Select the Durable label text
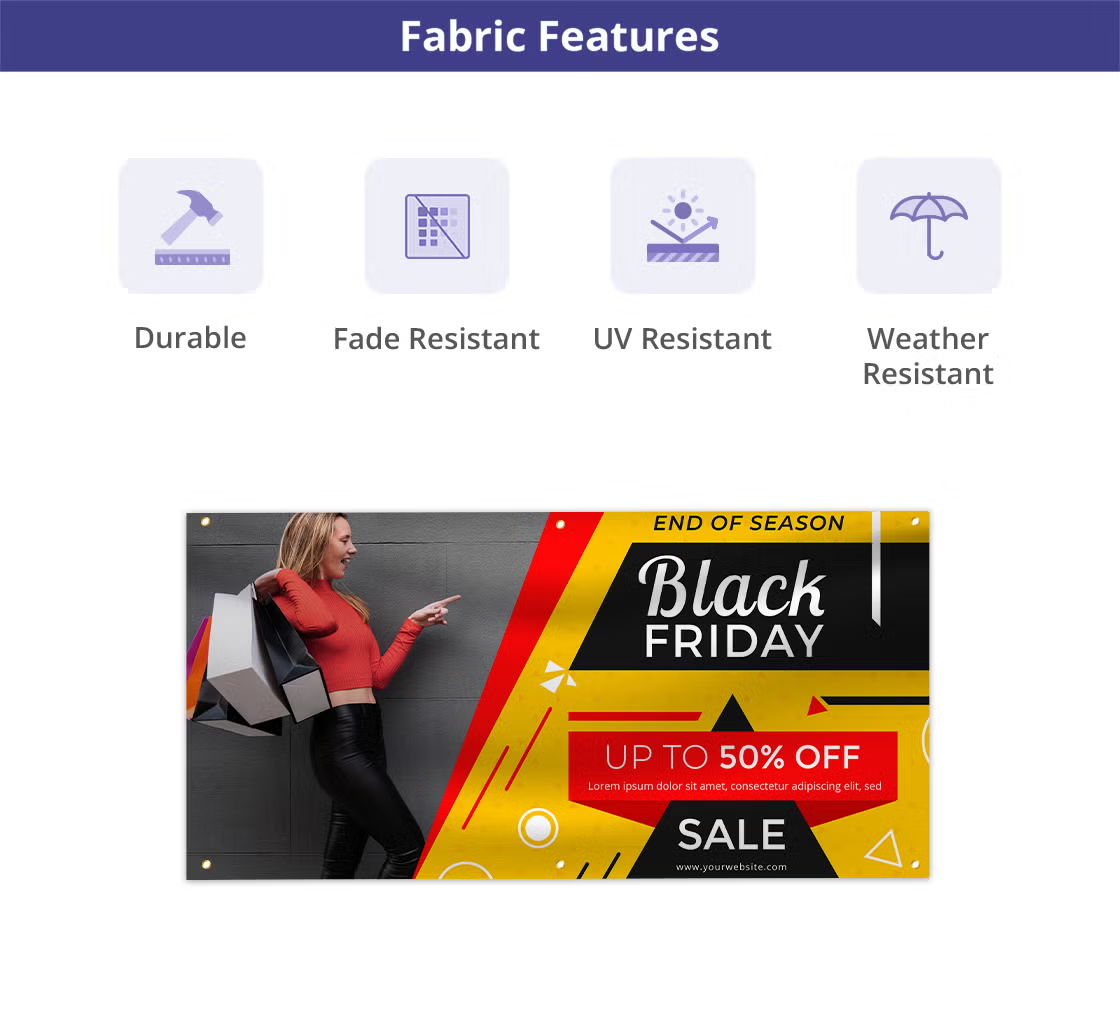The width and height of the screenshot is (1120, 1020). [190, 338]
